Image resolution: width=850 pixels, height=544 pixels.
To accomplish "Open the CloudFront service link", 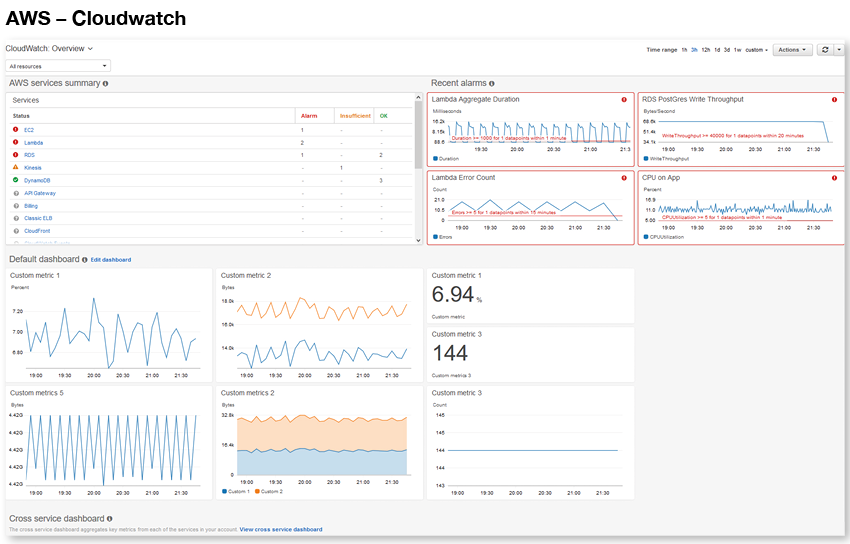I will (37, 231).
